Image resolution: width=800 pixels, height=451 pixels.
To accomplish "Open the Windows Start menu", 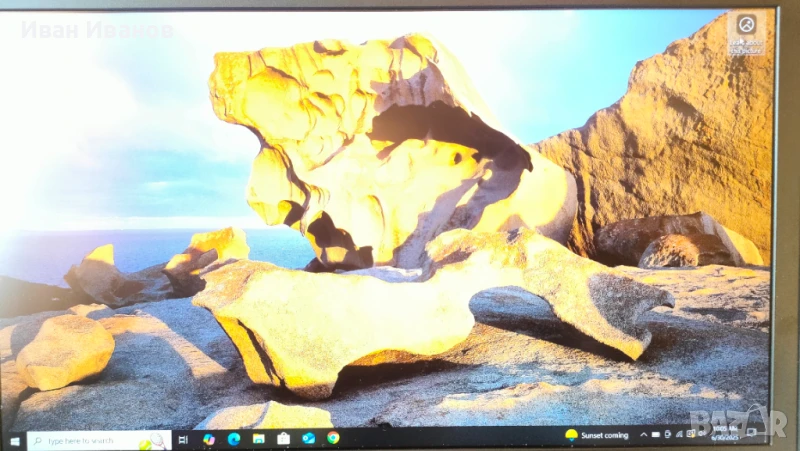I will pyautogui.click(x=15, y=440).
